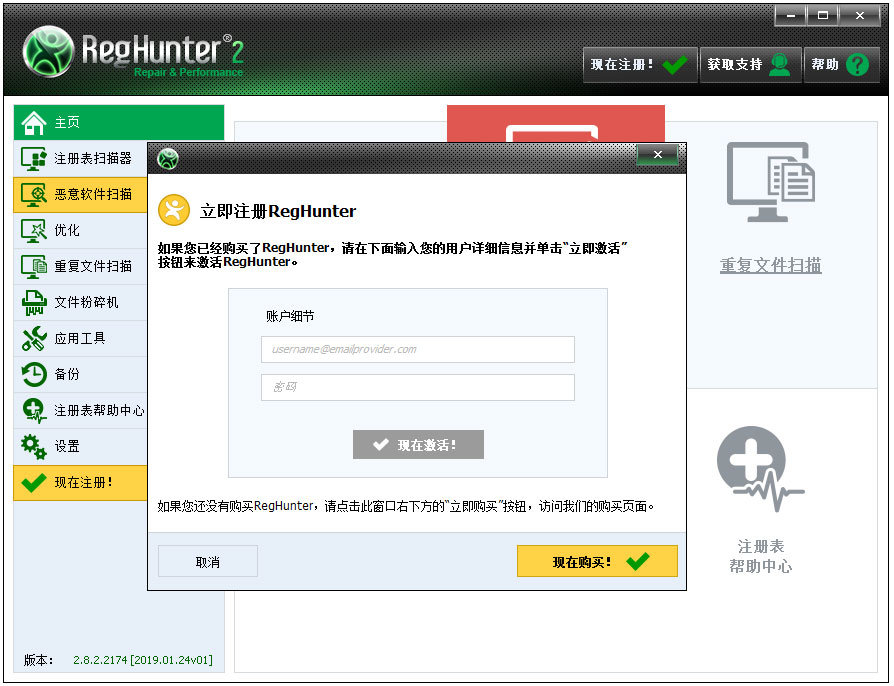
Task: Click the 获取支持 support button
Action: (x=750, y=64)
